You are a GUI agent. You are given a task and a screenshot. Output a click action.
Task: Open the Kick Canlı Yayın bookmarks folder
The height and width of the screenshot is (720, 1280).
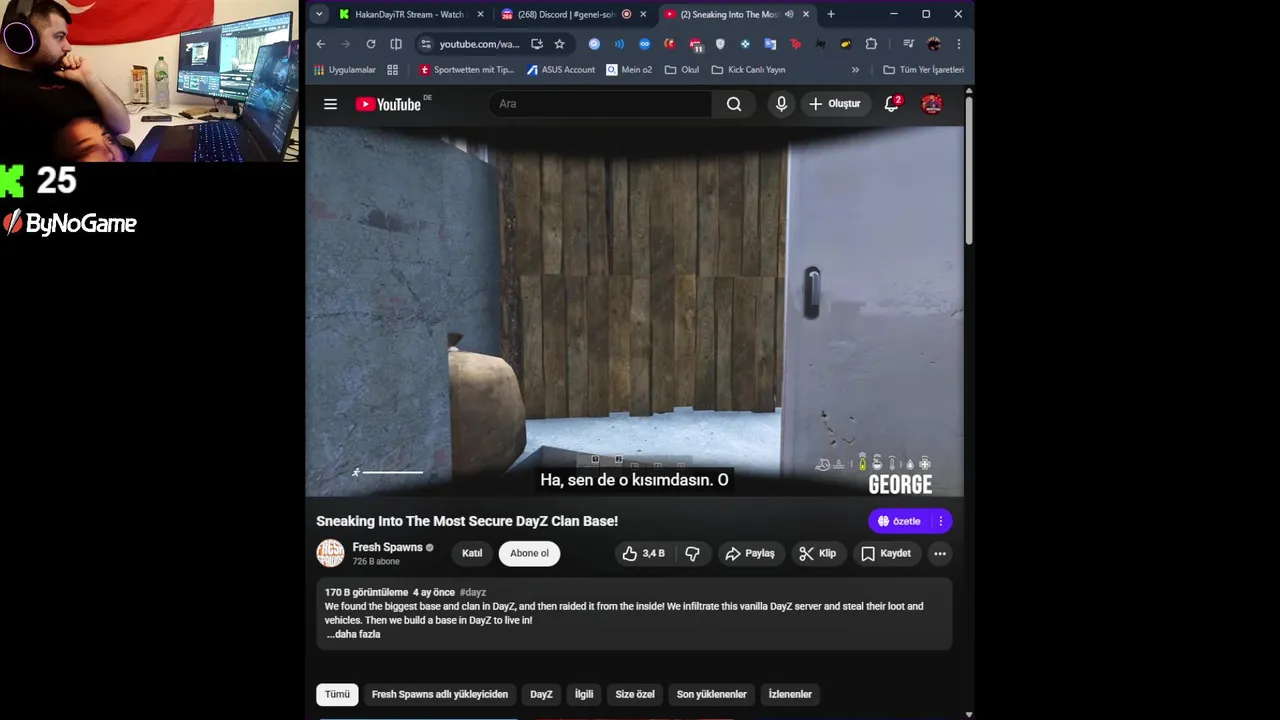(x=748, y=70)
